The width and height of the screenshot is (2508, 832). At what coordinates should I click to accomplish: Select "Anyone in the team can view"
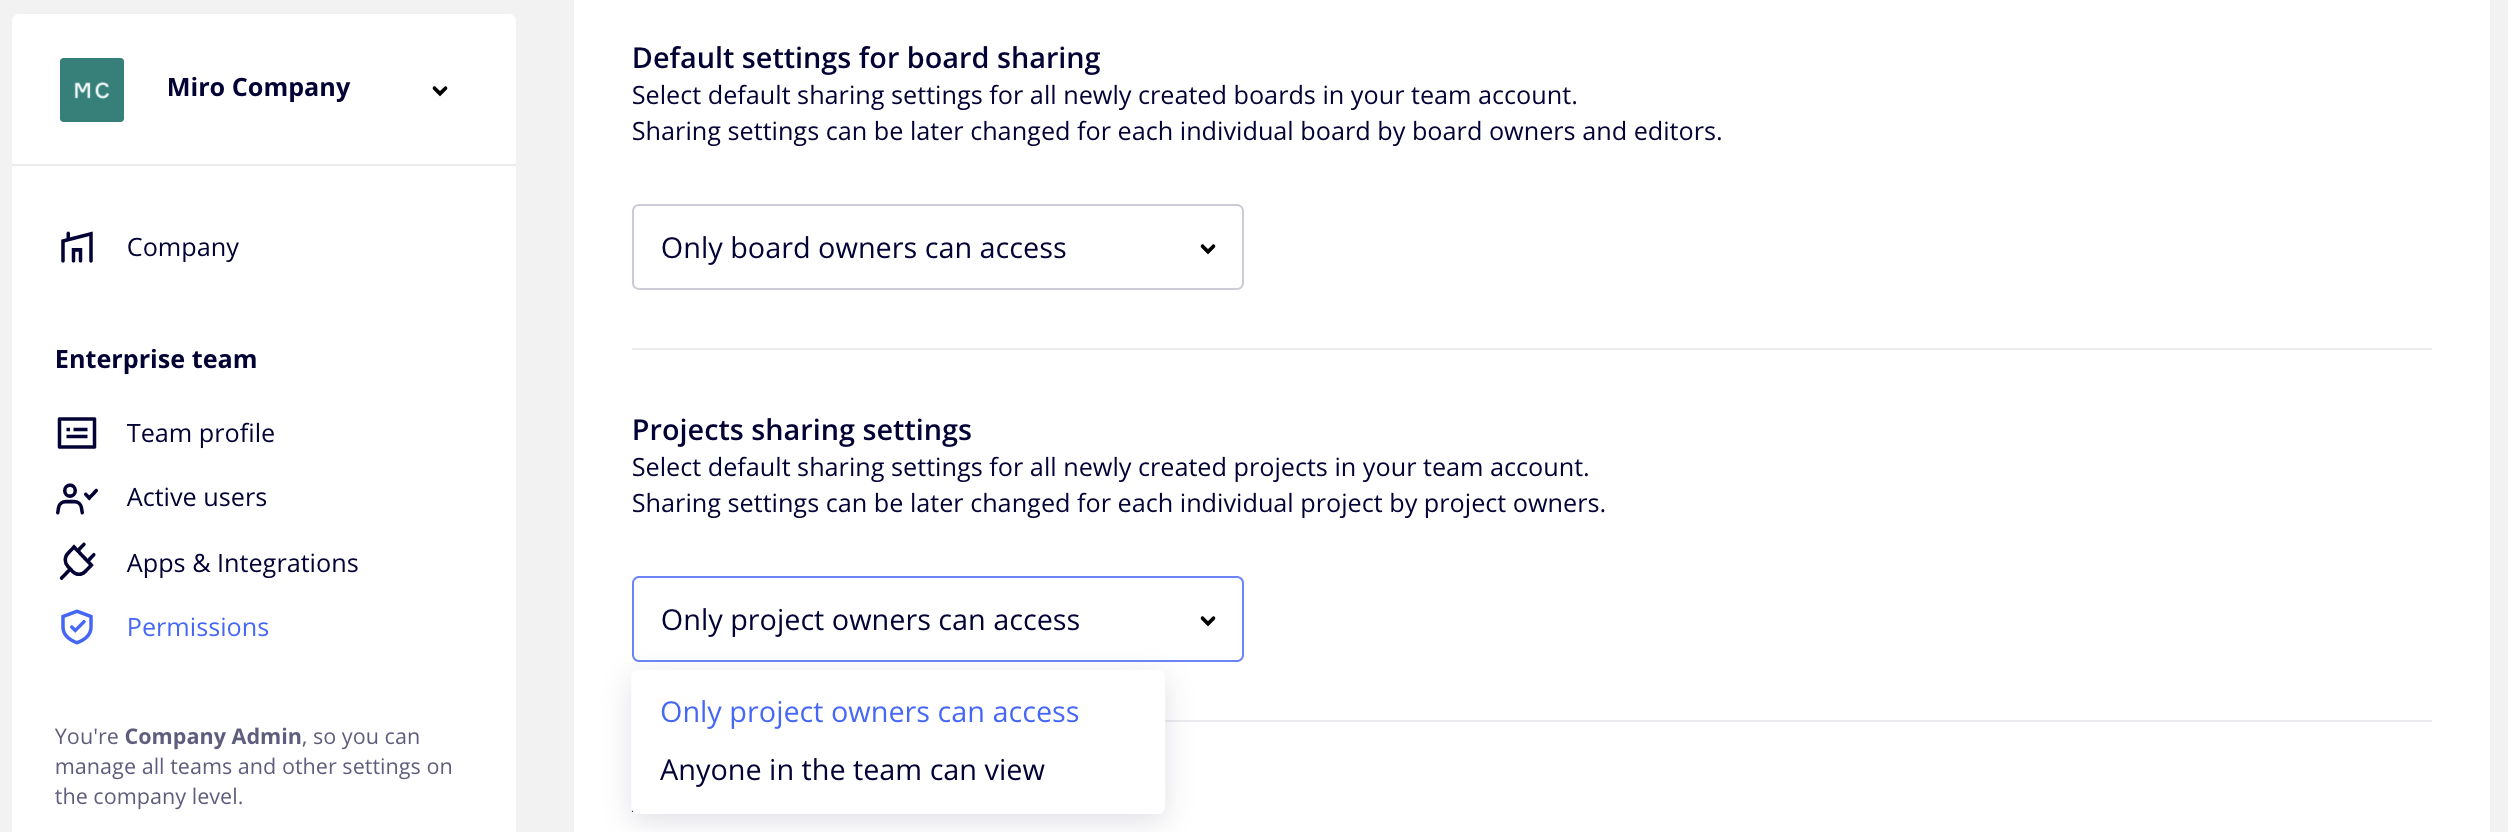coord(852,770)
